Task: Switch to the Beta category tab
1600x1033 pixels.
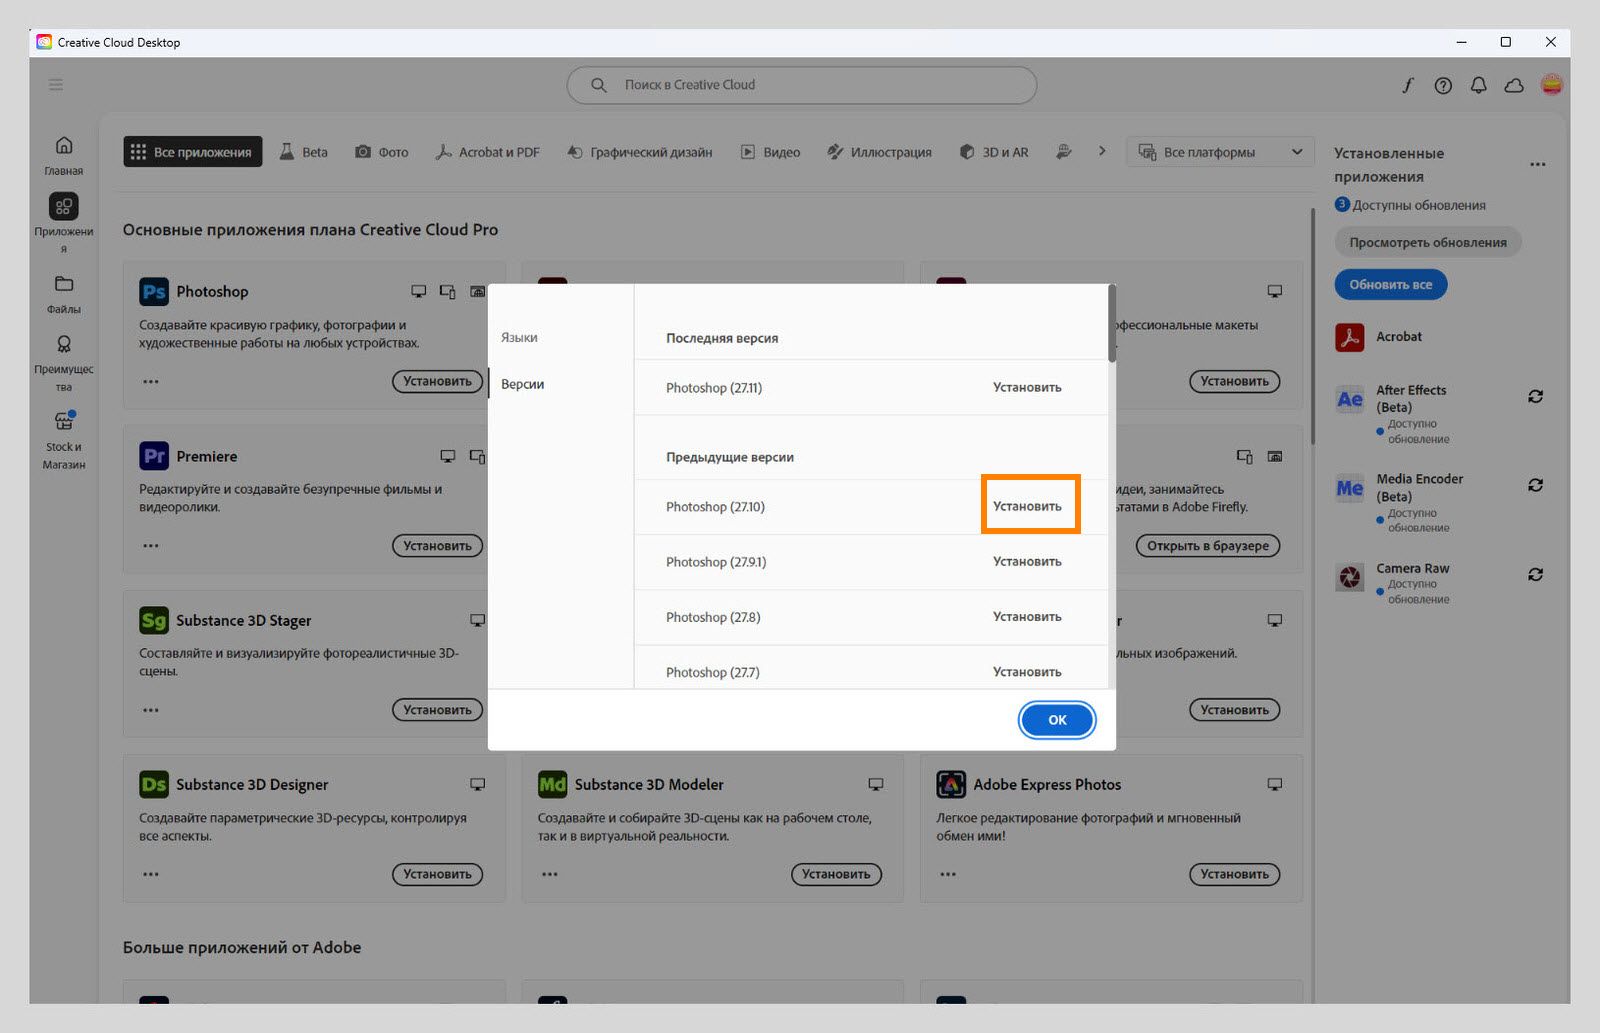Action: (303, 152)
